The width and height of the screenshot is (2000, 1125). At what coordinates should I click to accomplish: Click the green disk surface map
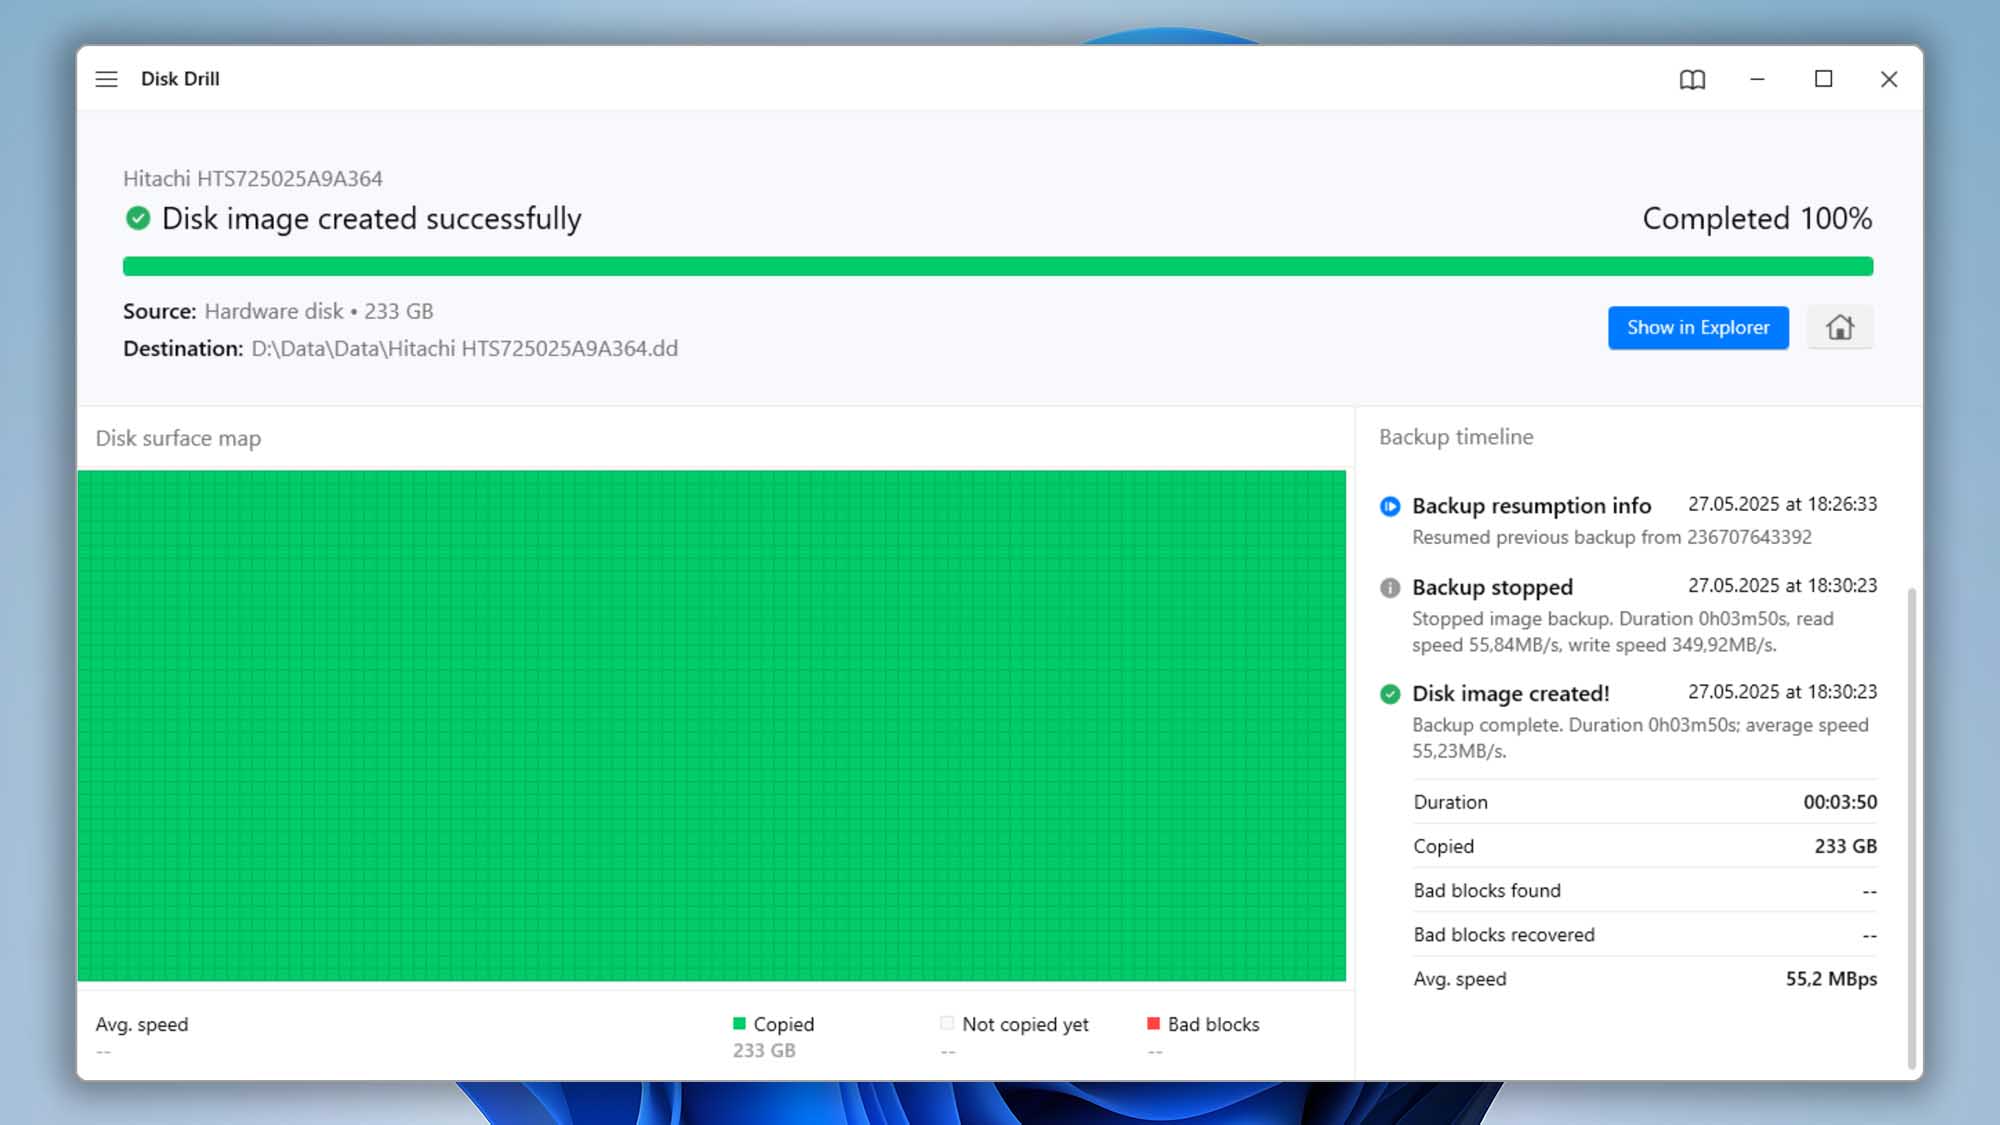click(x=712, y=726)
